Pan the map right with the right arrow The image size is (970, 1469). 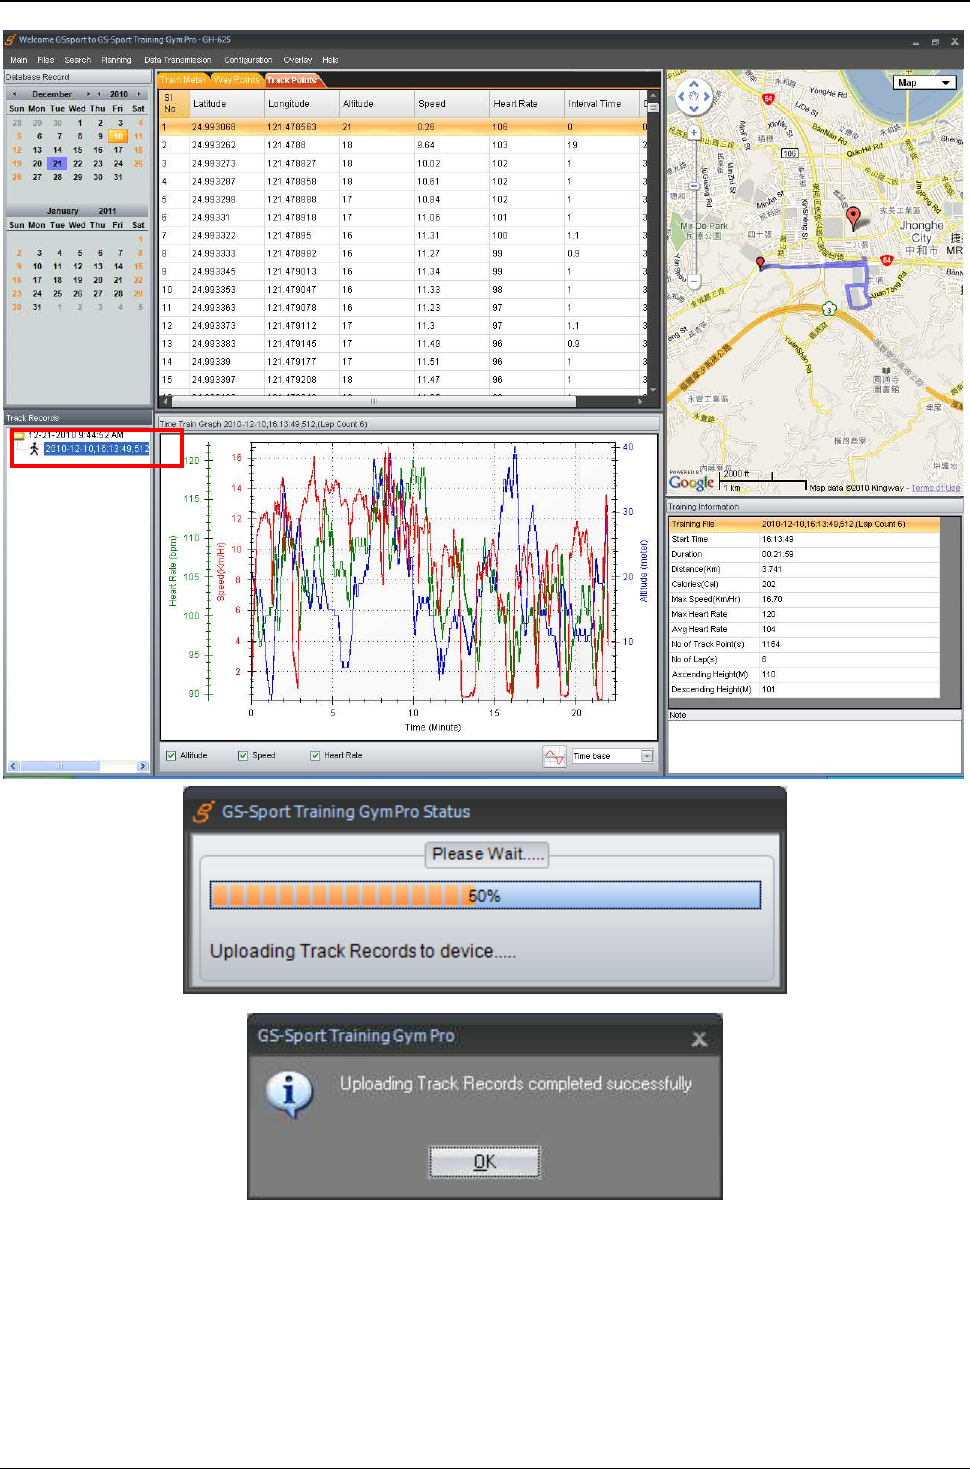(705, 97)
